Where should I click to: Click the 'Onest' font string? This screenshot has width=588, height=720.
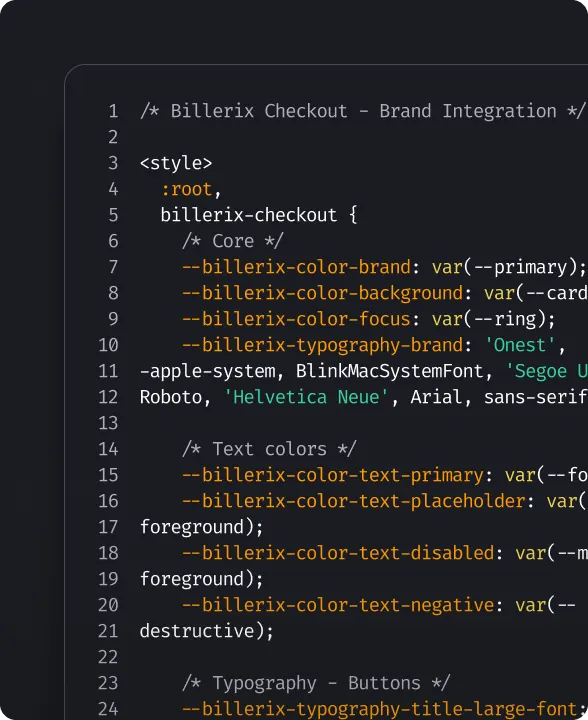(x=521, y=345)
